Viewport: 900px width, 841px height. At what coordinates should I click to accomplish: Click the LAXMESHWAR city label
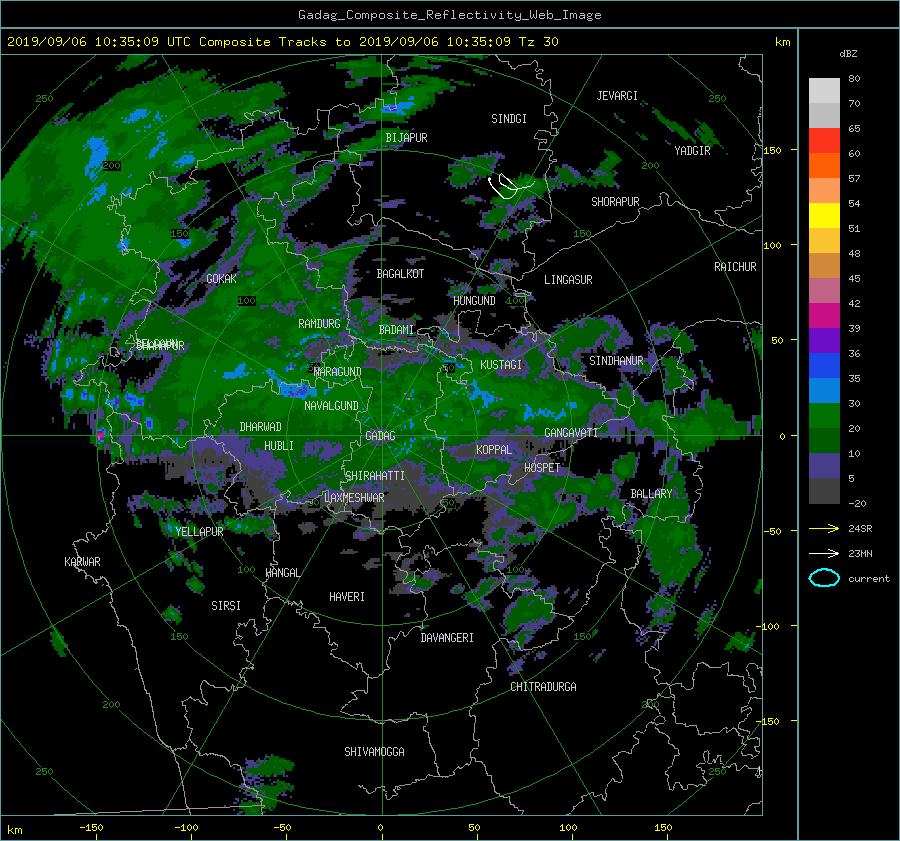point(354,498)
